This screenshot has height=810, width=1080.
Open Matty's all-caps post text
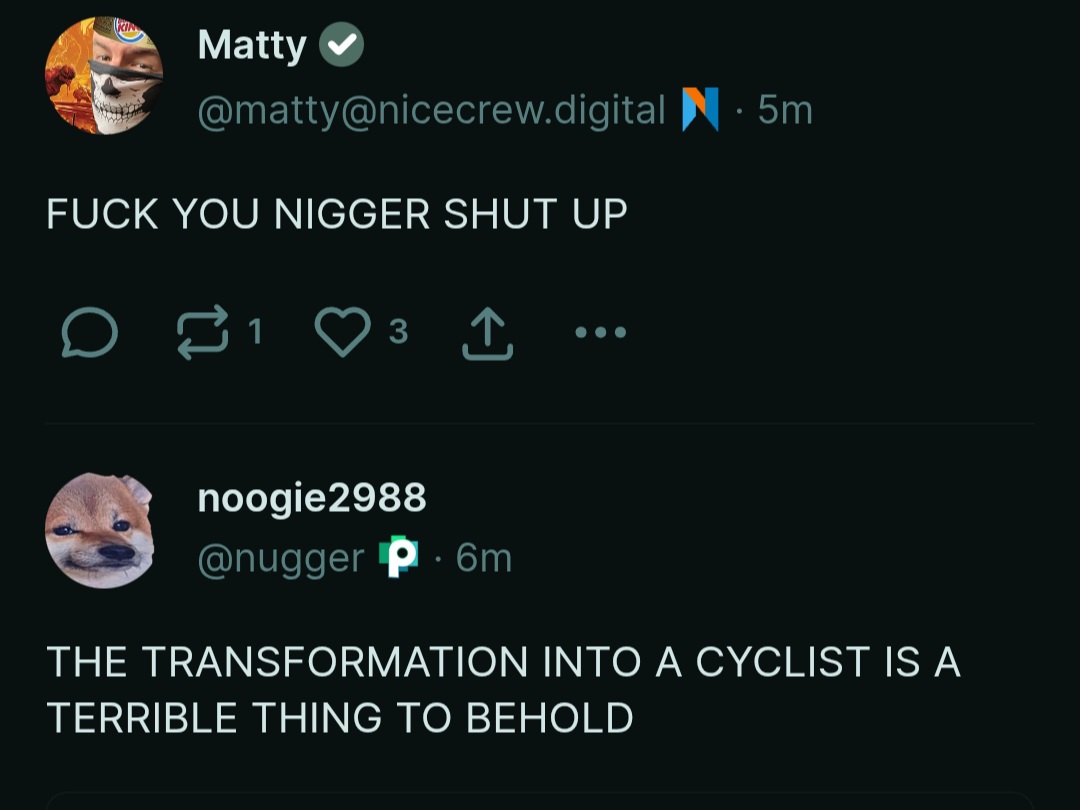pos(337,214)
